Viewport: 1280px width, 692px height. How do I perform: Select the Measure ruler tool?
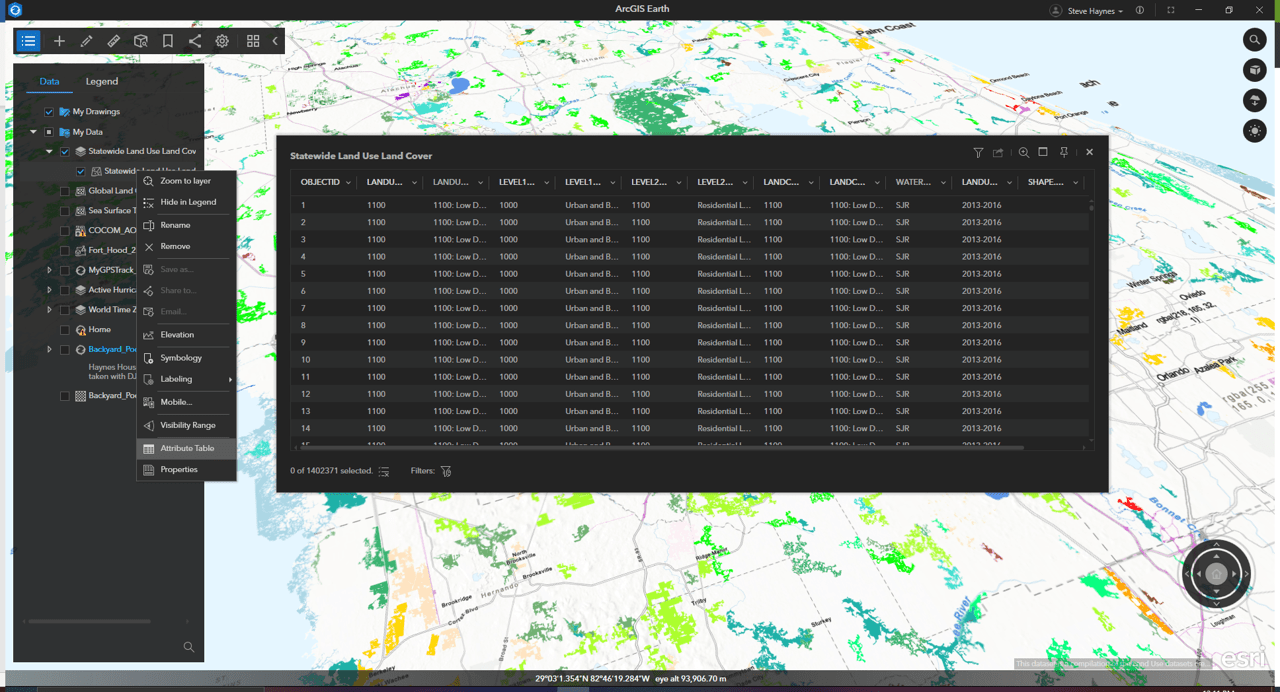click(x=113, y=41)
